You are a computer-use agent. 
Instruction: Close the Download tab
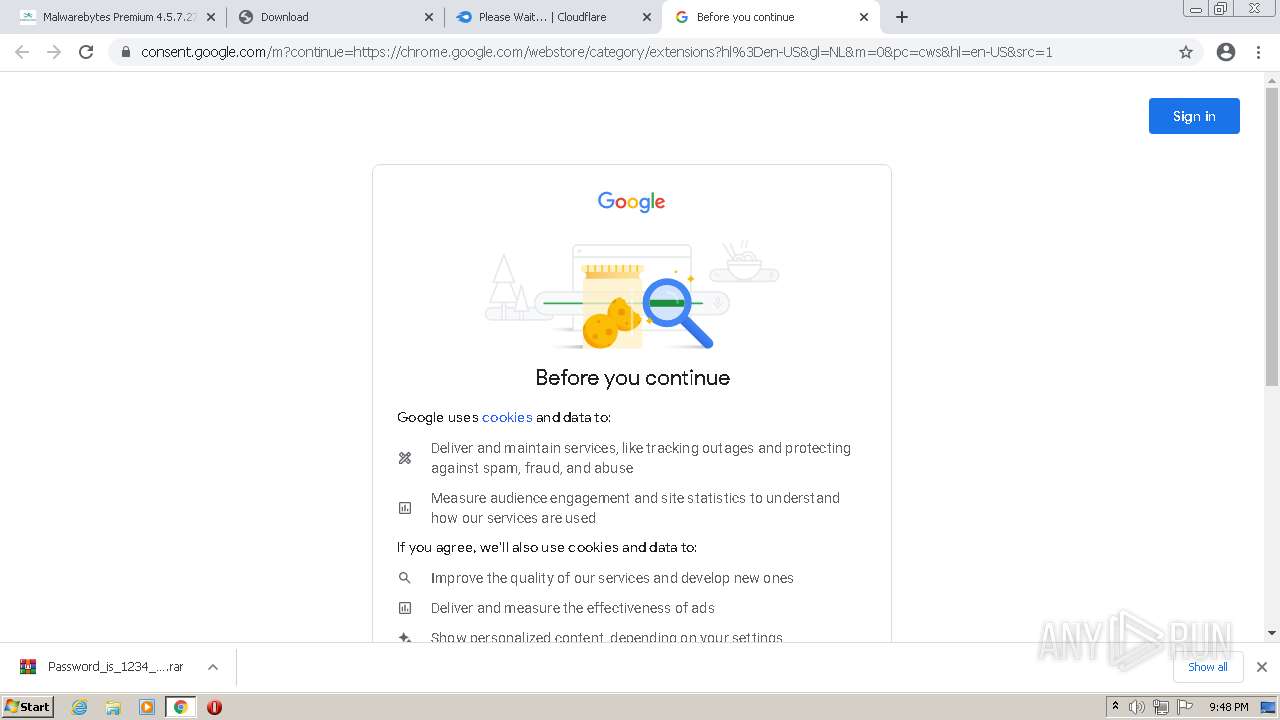[x=429, y=17]
